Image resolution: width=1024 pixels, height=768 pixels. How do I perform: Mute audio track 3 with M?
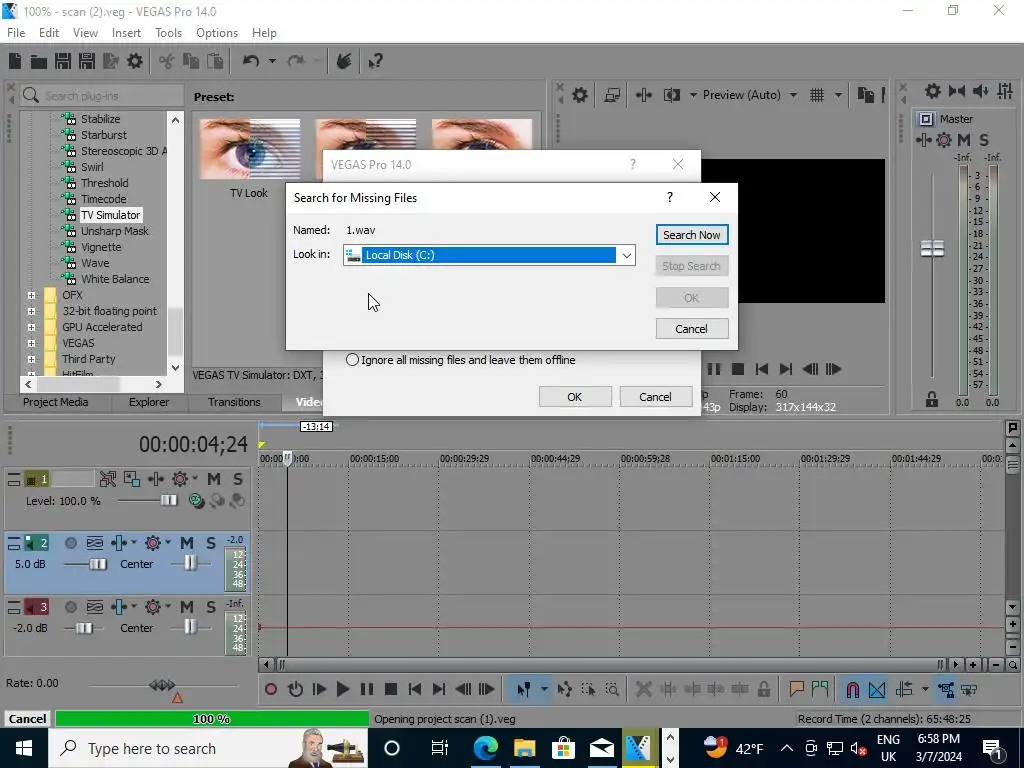point(187,607)
